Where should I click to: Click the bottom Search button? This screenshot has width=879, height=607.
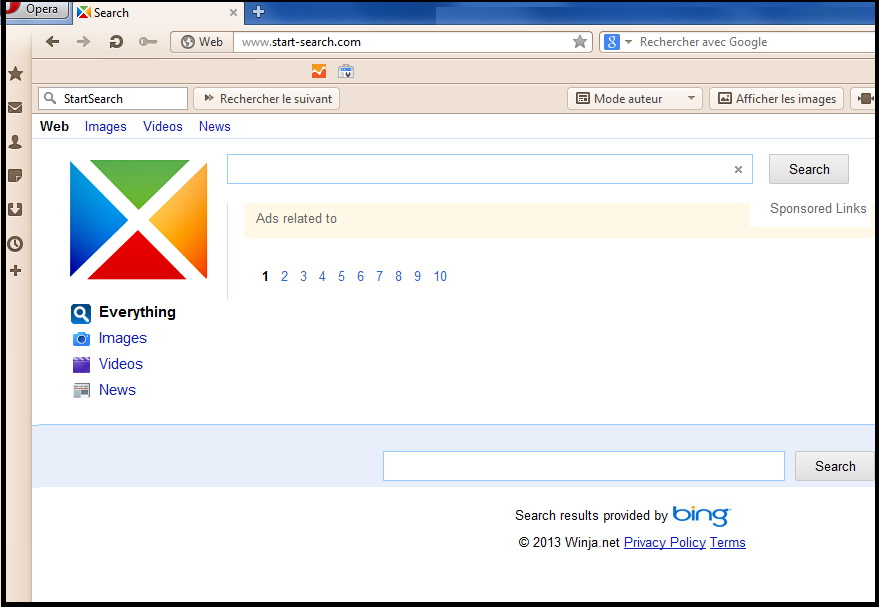point(835,466)
